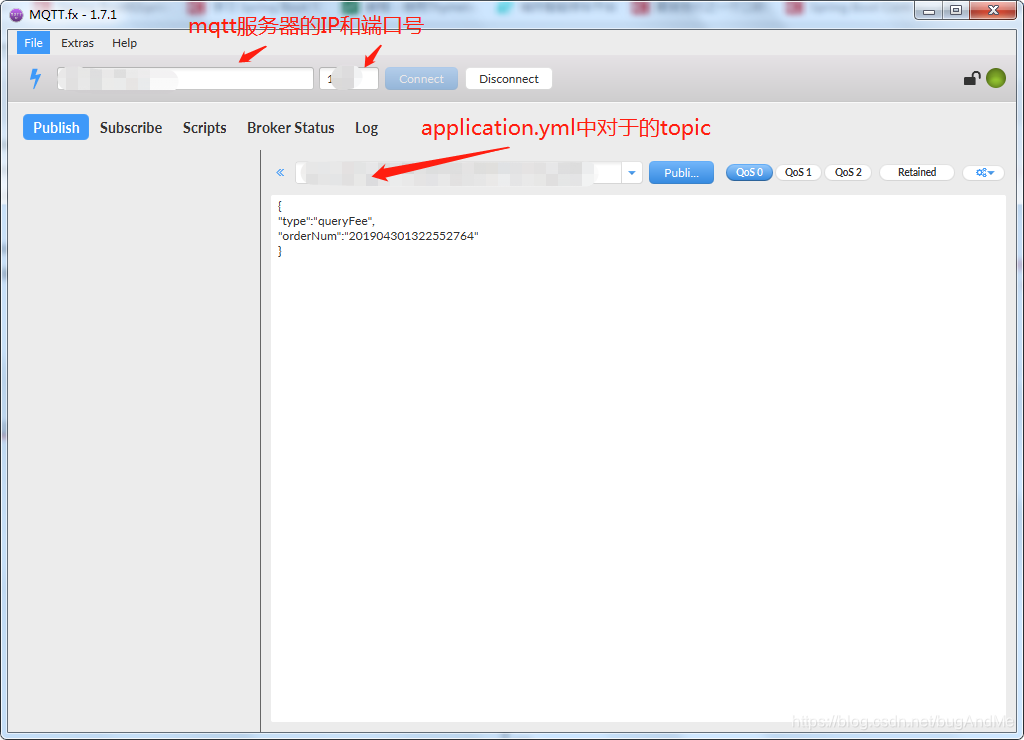Open the publish settings gear menu
This screenshot has height=740, width=1024.
coord(984,172)
